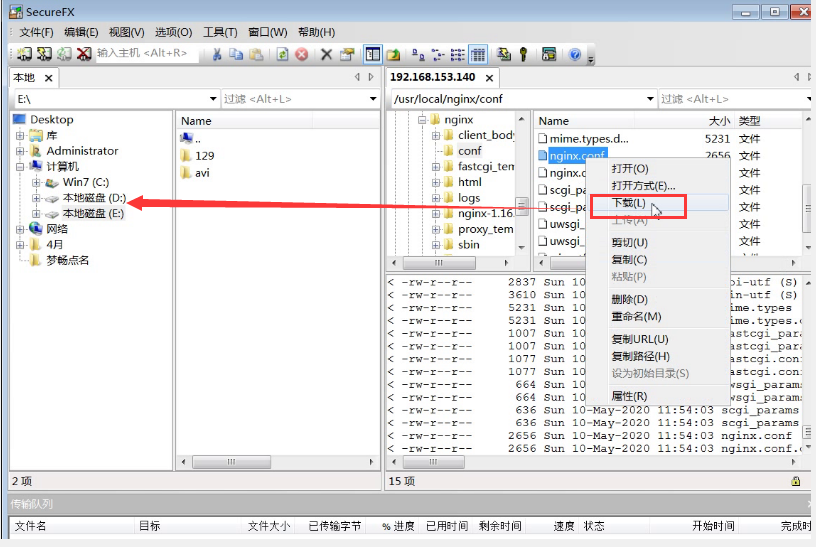Open the 工具(T) menu
816x547 pixels.
click(220, 32)
